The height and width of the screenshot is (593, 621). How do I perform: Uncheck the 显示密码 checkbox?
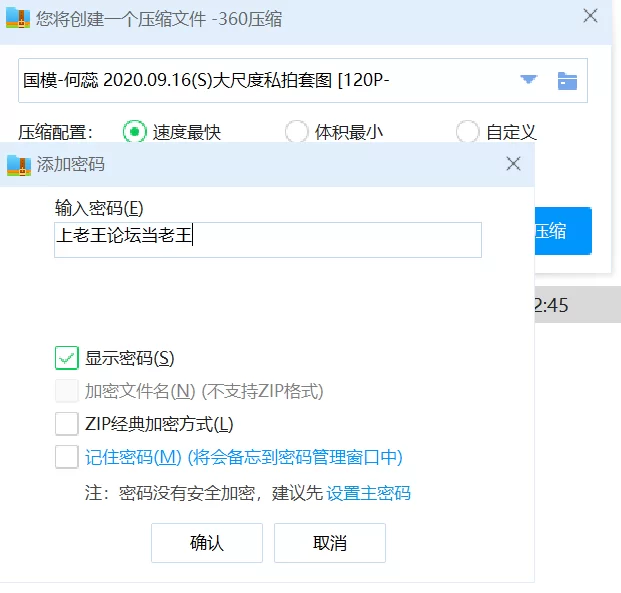[x=67, y=358]
